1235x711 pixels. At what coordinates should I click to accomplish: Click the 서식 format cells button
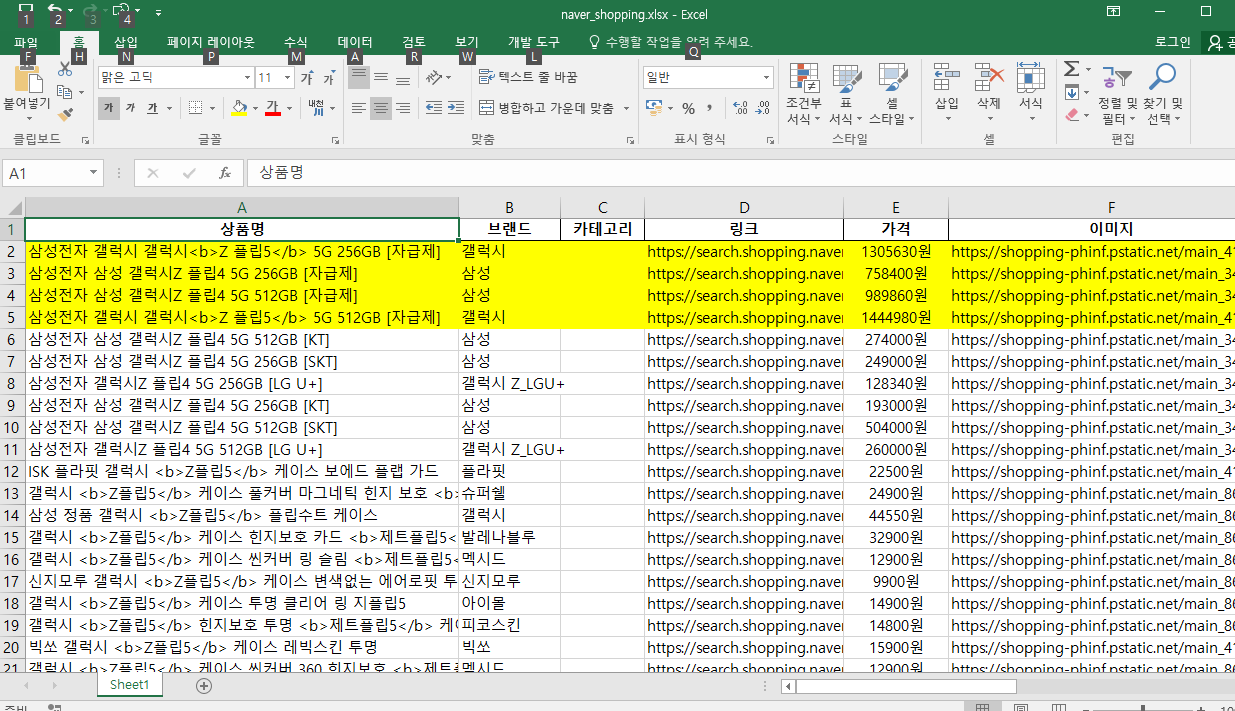coord(1031,92)
